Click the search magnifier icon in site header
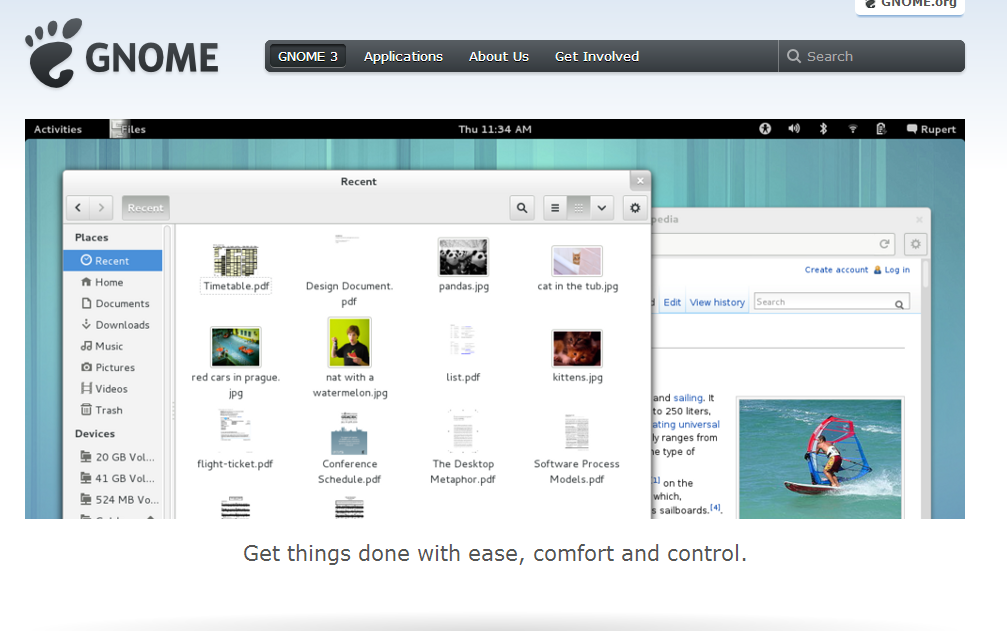This screenshot has width=1007, height=640. [x=794, y=56]
